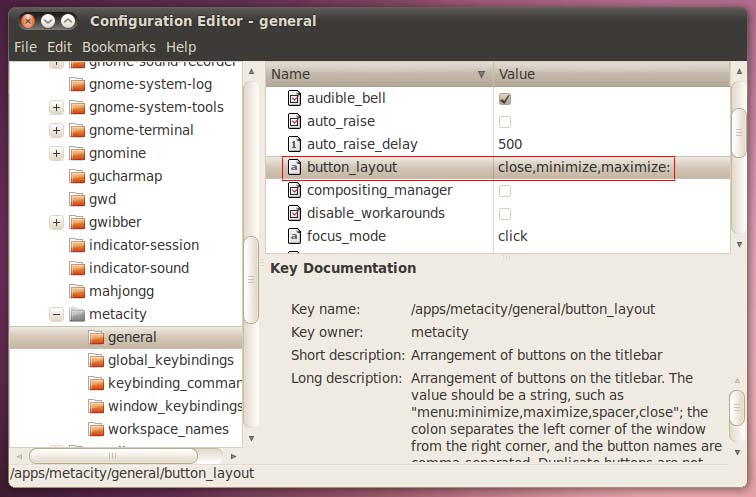756x497 pixels.
Task: Select the disable_workarounds row name
Action: tap(376, 213)
